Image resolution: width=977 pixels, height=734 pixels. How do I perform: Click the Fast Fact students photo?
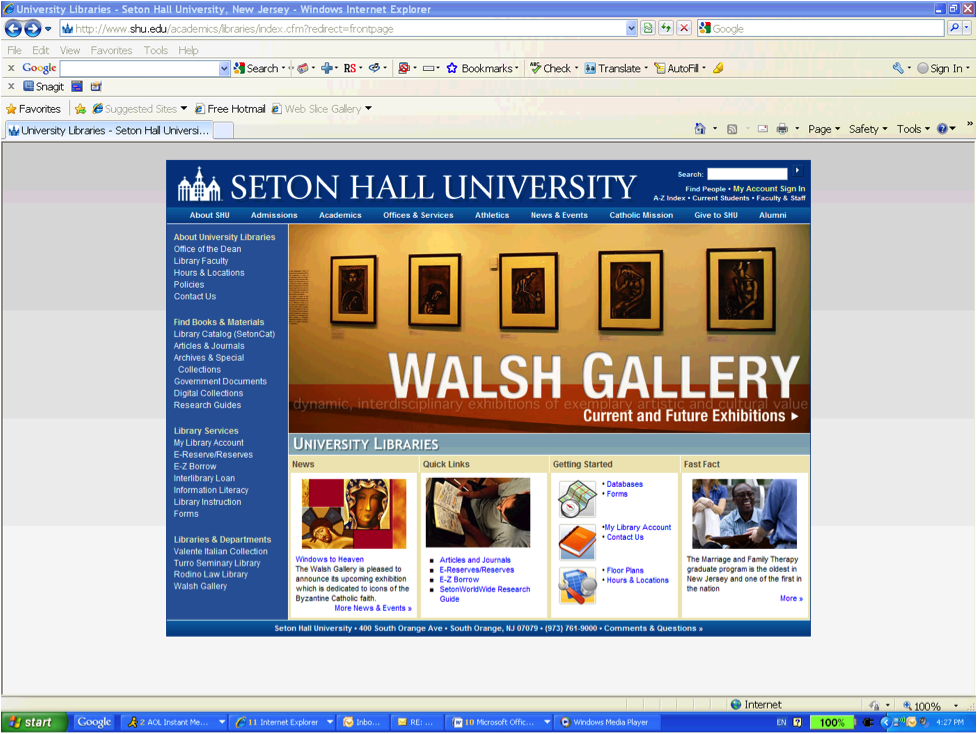click(745, 513)
